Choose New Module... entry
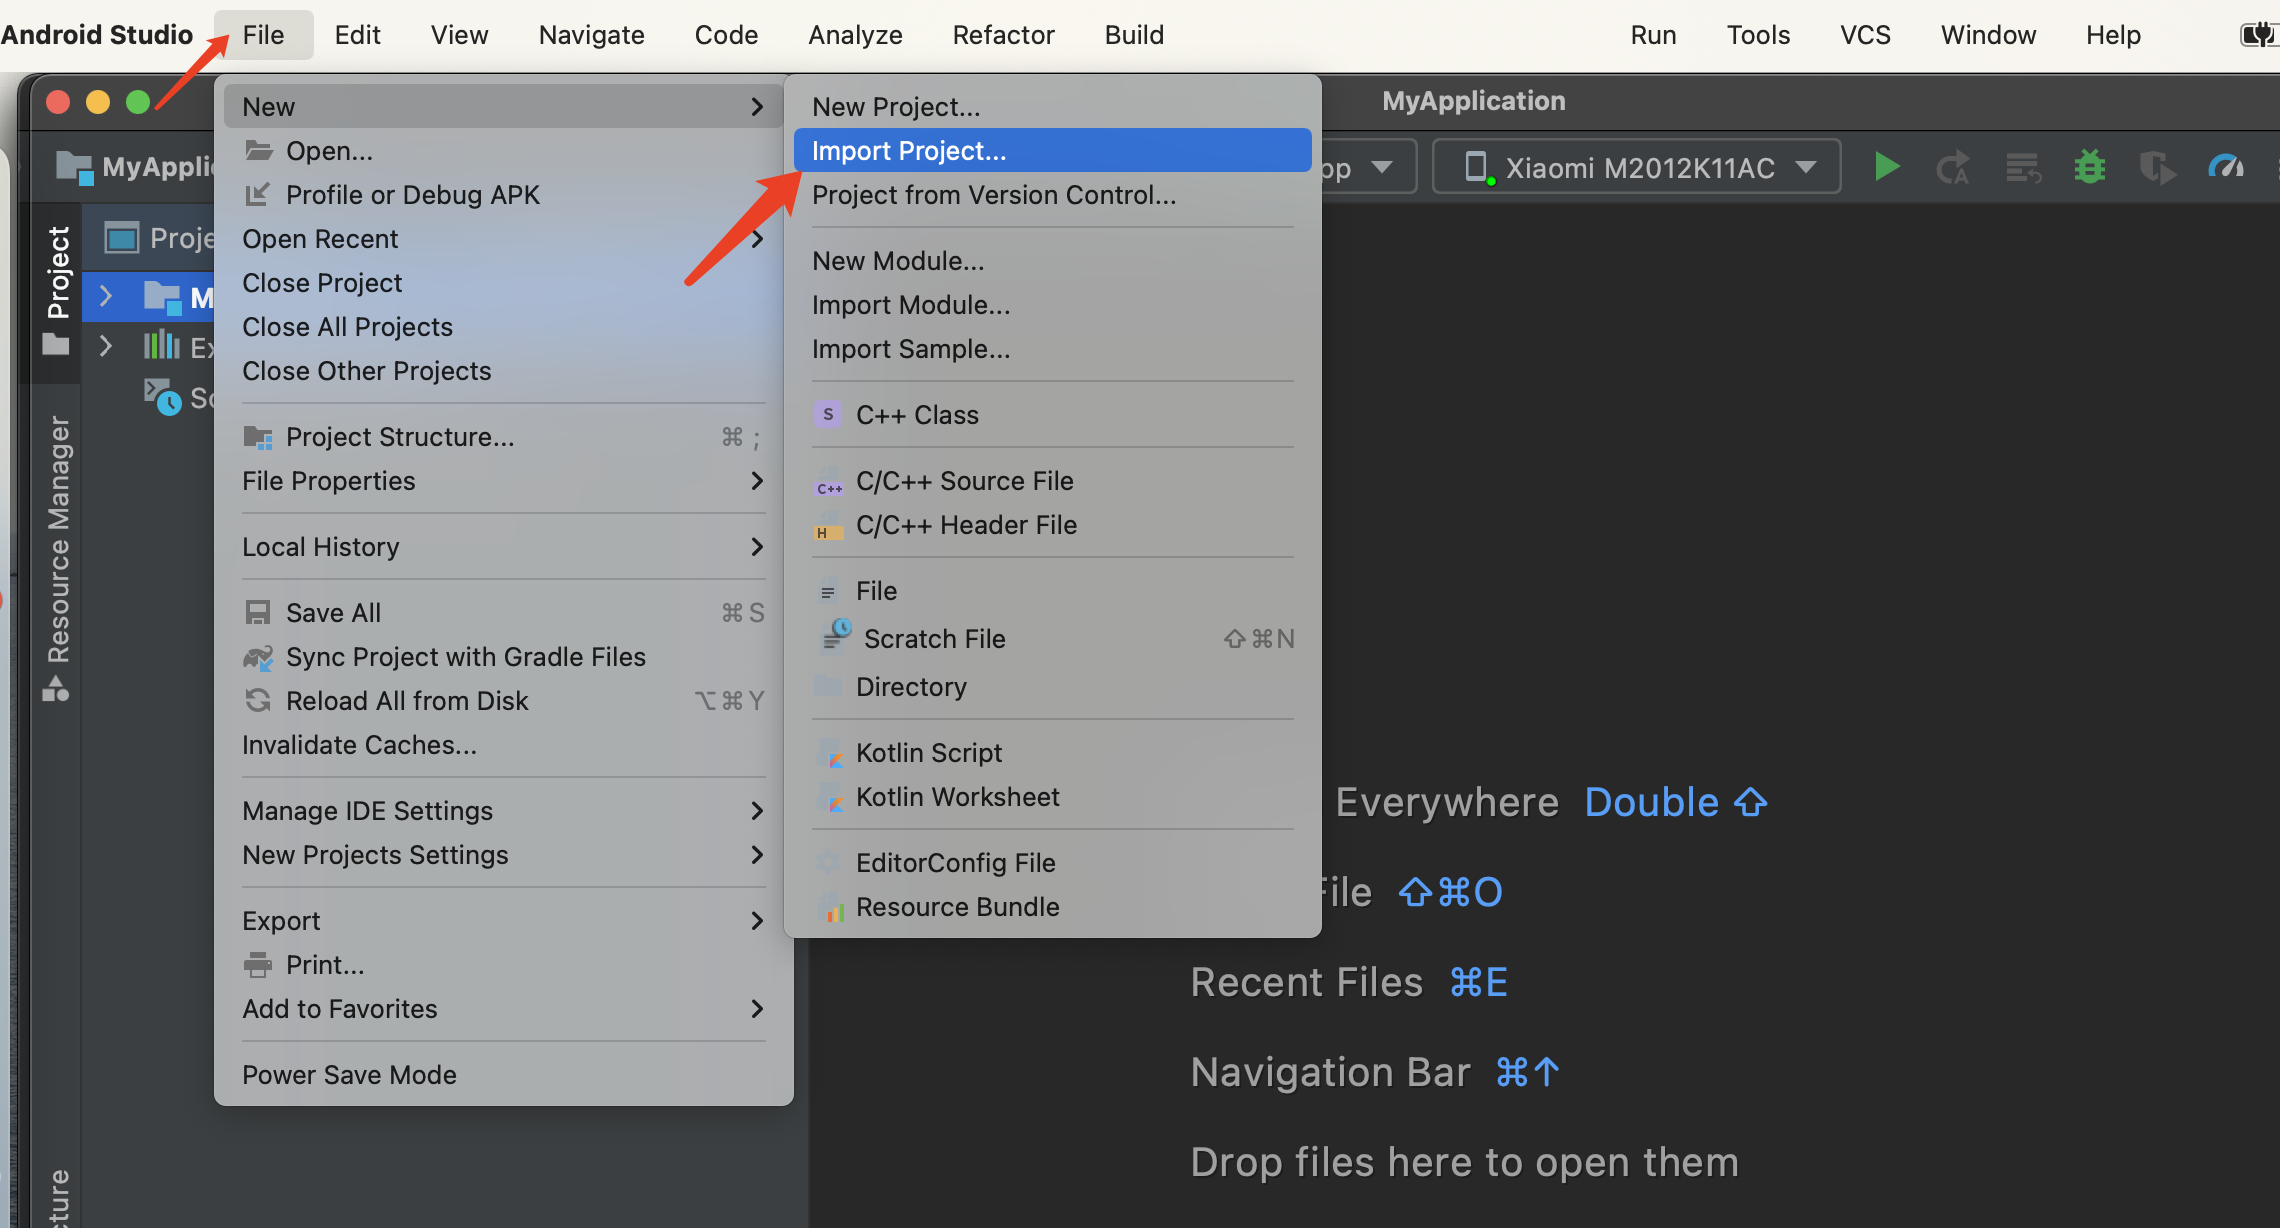Screen dimensions: 2280x1228 [1052, 260]
